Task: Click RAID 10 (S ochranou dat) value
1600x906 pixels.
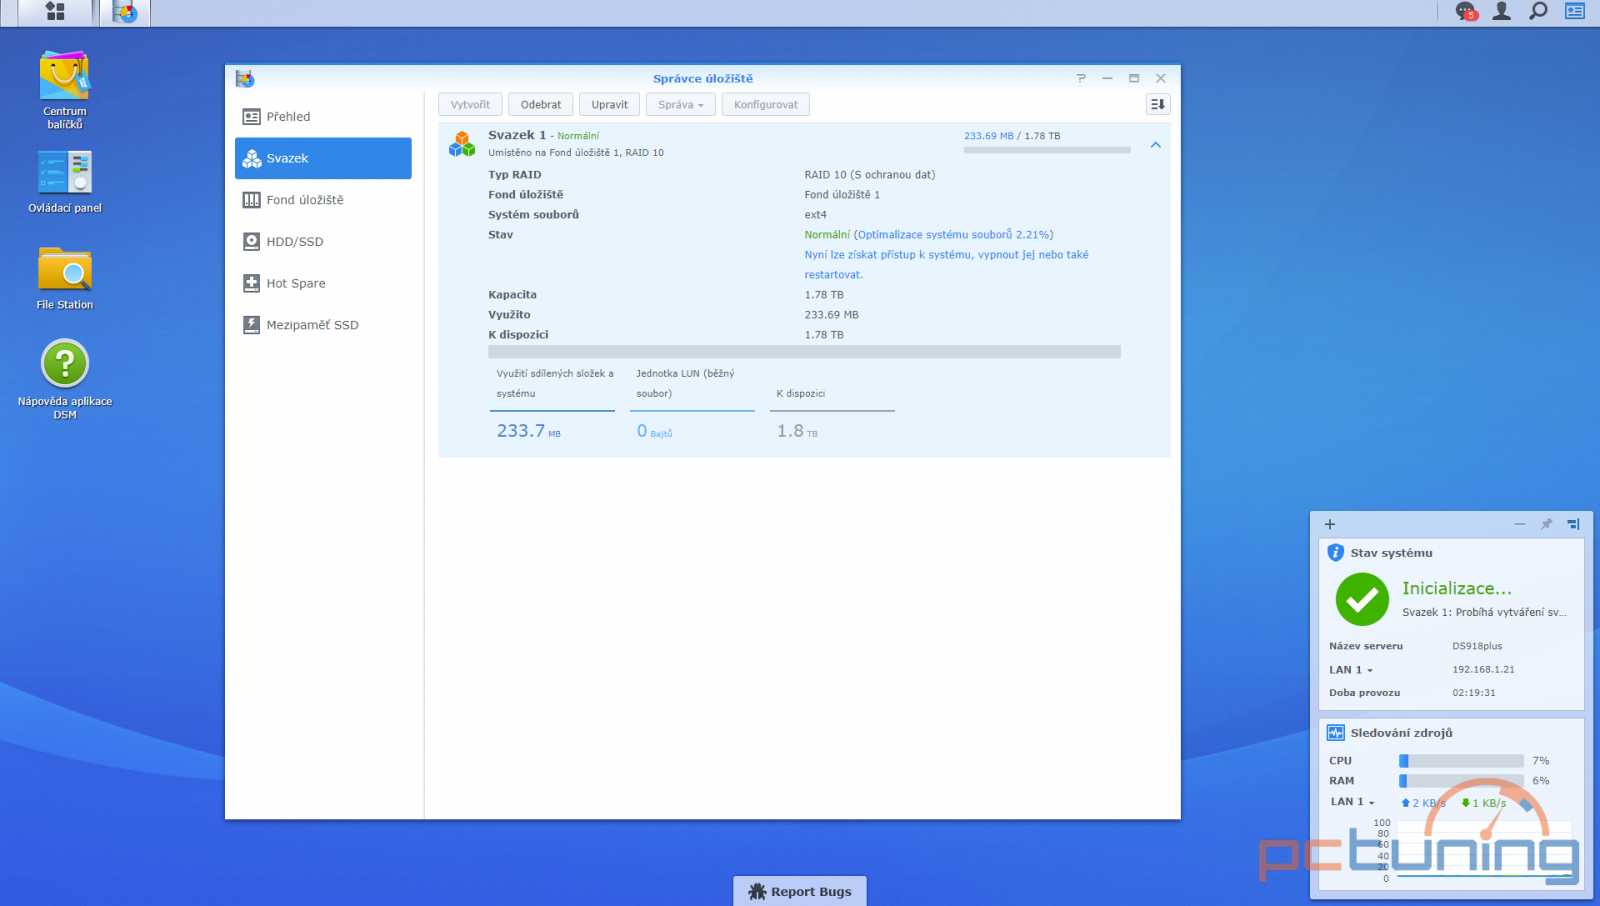Action: coord(870,175)
